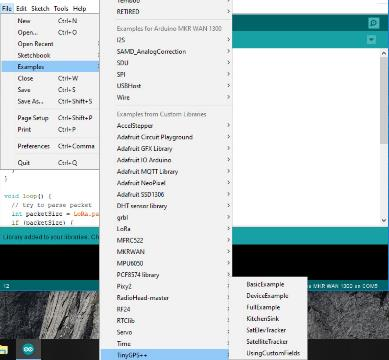Click the tab dropdown arrow icon

[371, 40]
